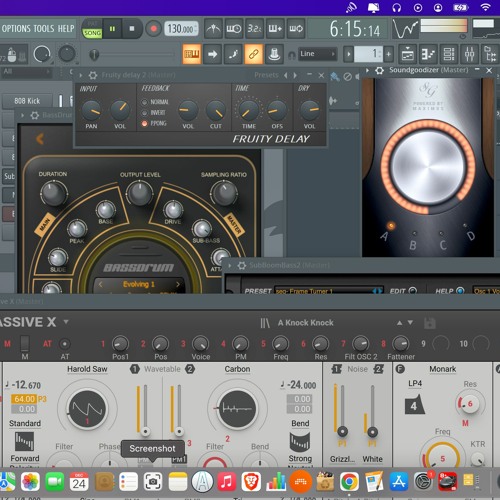Add new pattern with plus button
This screenshot has width=500, height=500.
(388, 54)
